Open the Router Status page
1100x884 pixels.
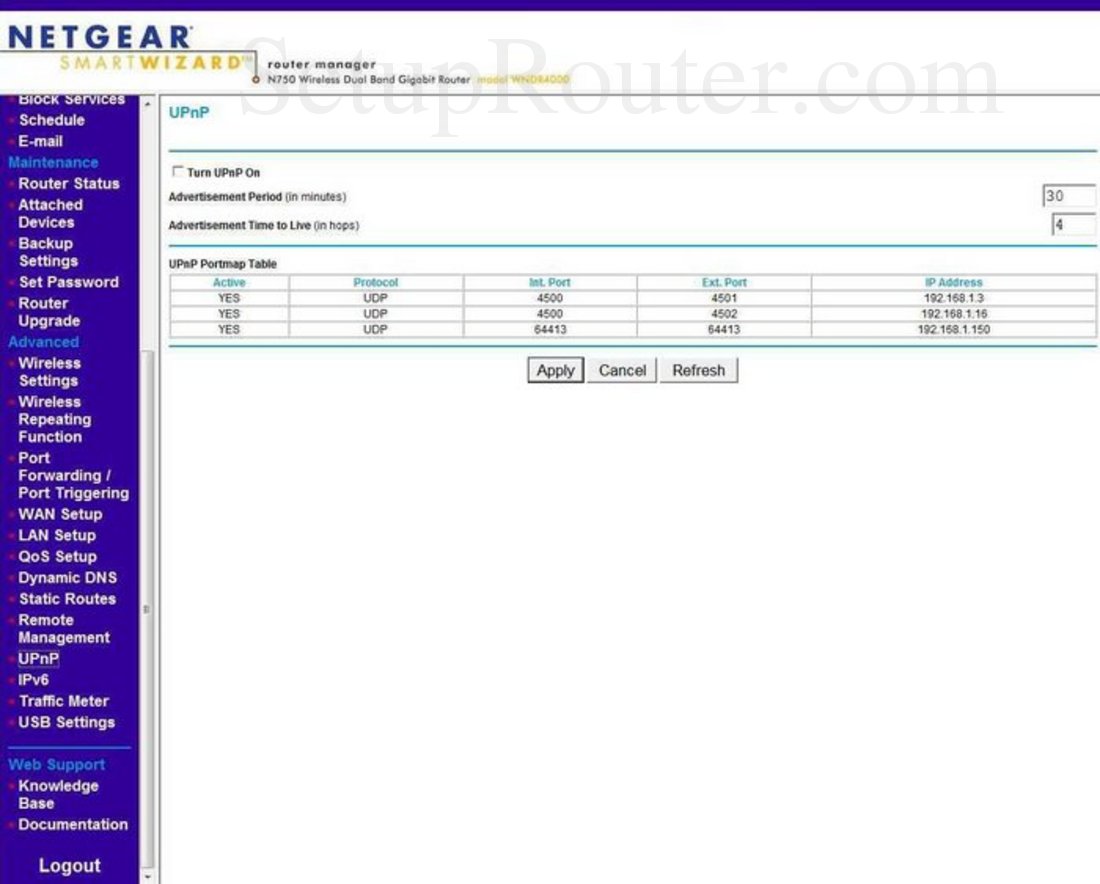[68, 183]
